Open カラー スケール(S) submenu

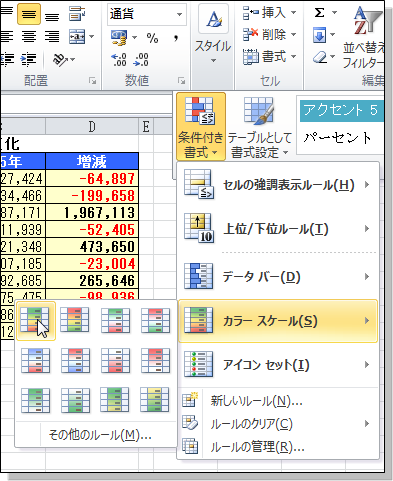point(278,321)
